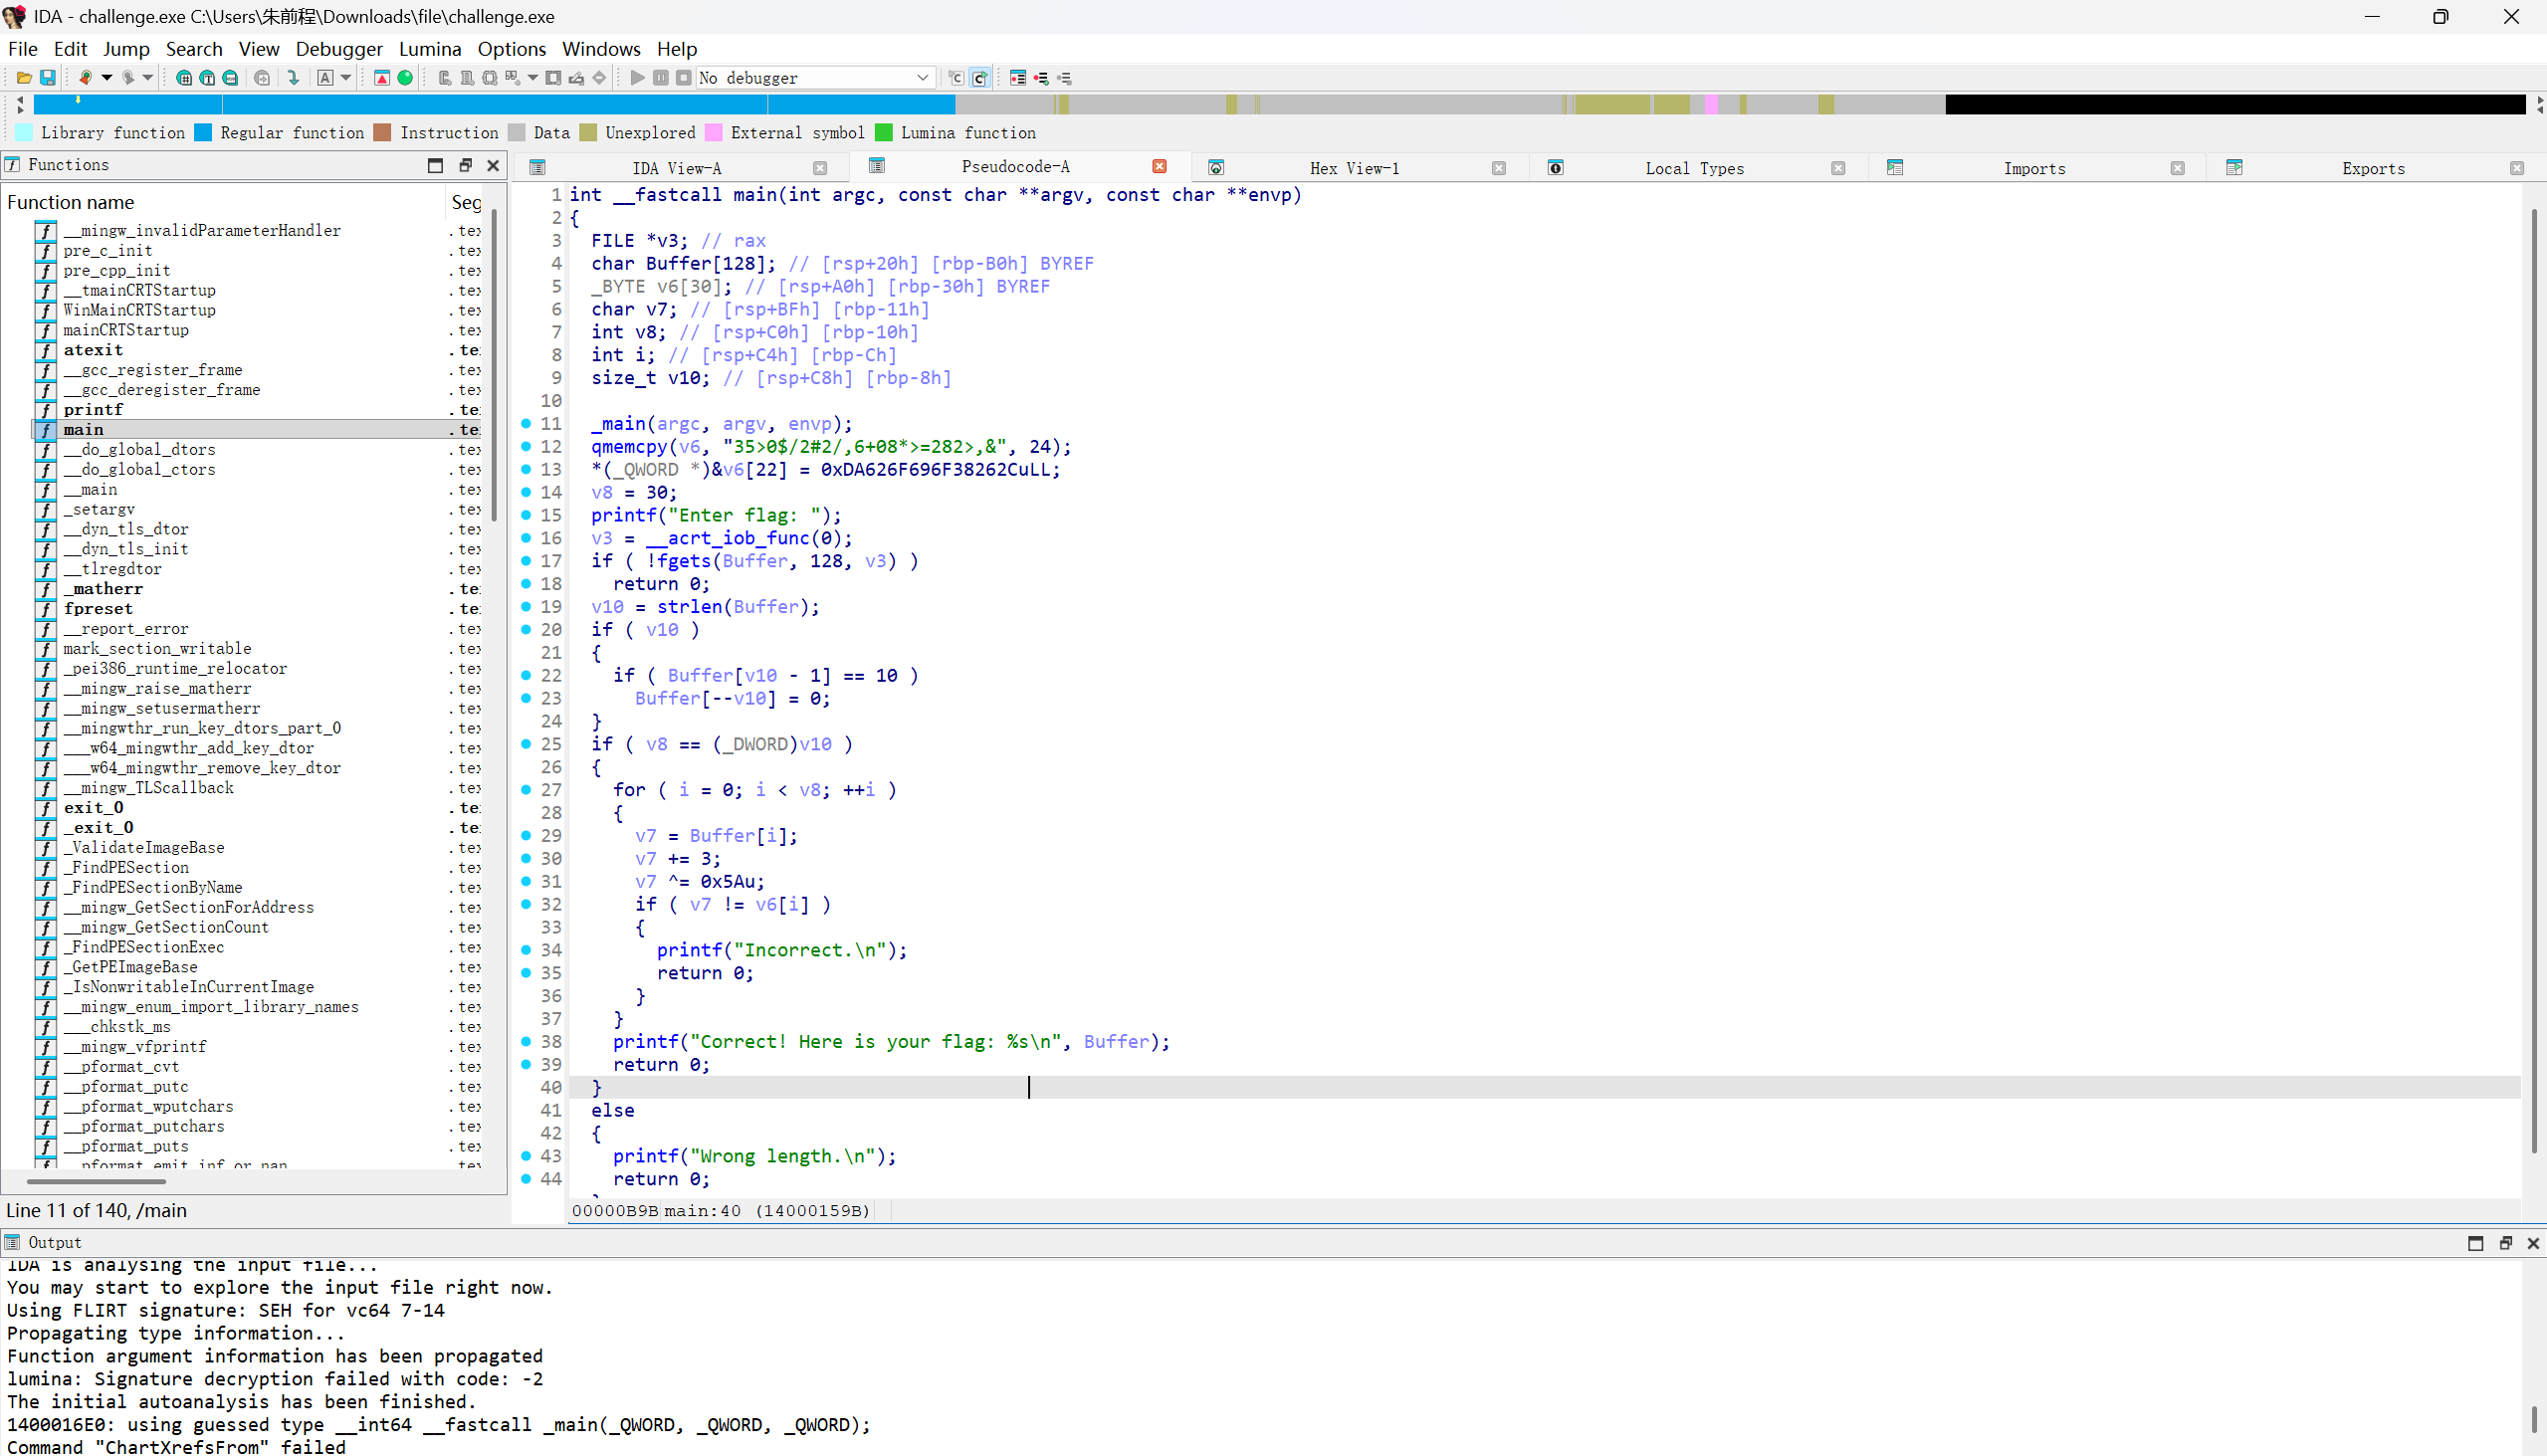Image resolution: width=2547 pixels, height=1456 pixels.
Task: Open the Debugger menu
Action: 338,49
